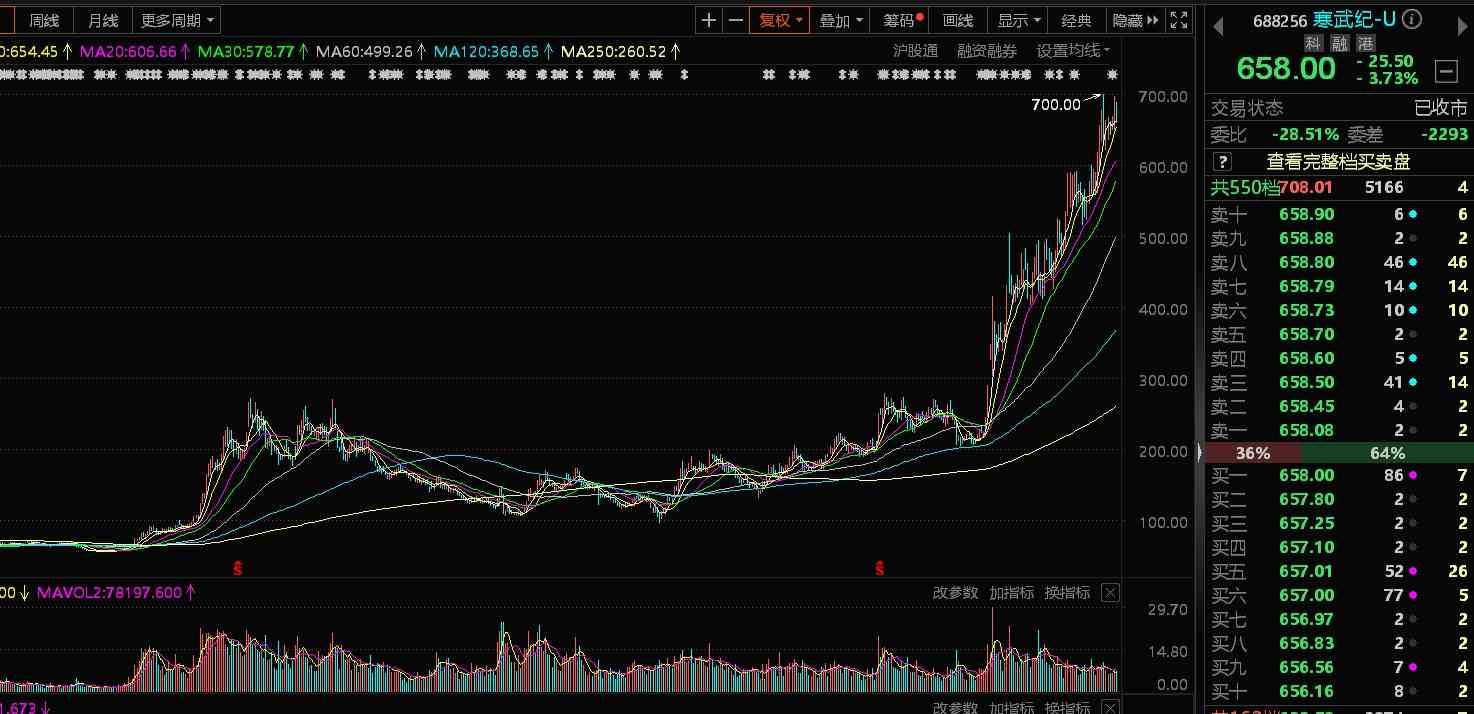Enter fullscreen chart view
The width and height of the screenshot is (1474, 714).
coord(1180,20)
